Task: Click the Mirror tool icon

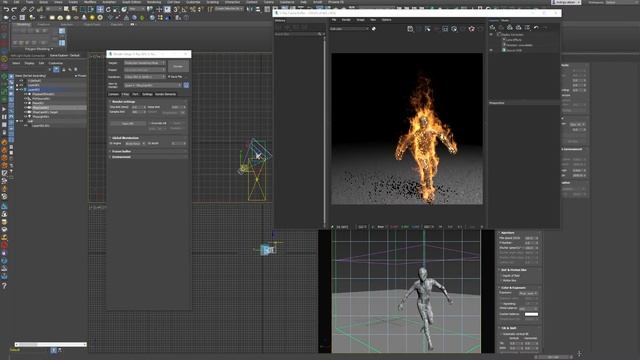Action: [x=250, y=9]
